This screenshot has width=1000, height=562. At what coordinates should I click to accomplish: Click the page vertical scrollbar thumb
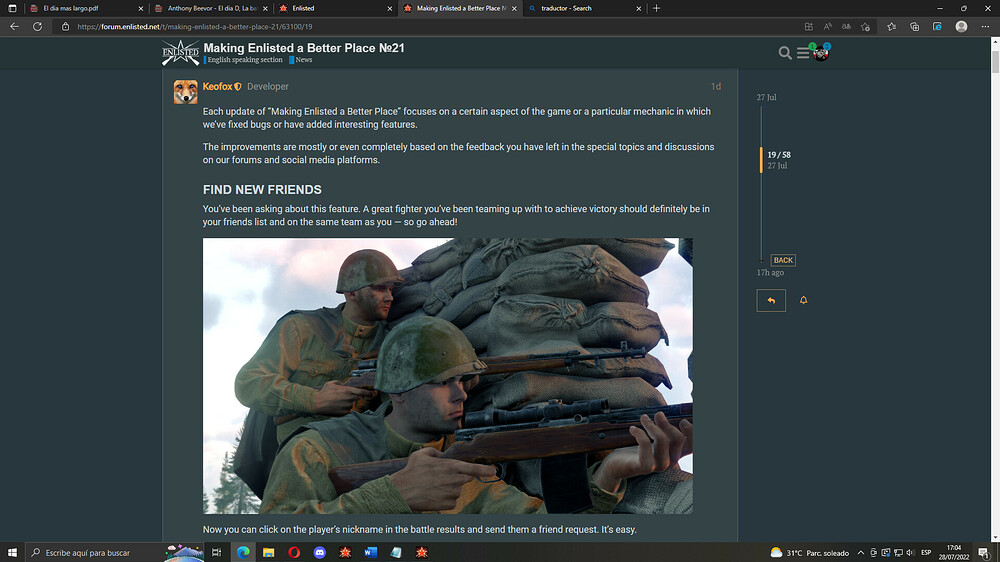click(995, 62)
